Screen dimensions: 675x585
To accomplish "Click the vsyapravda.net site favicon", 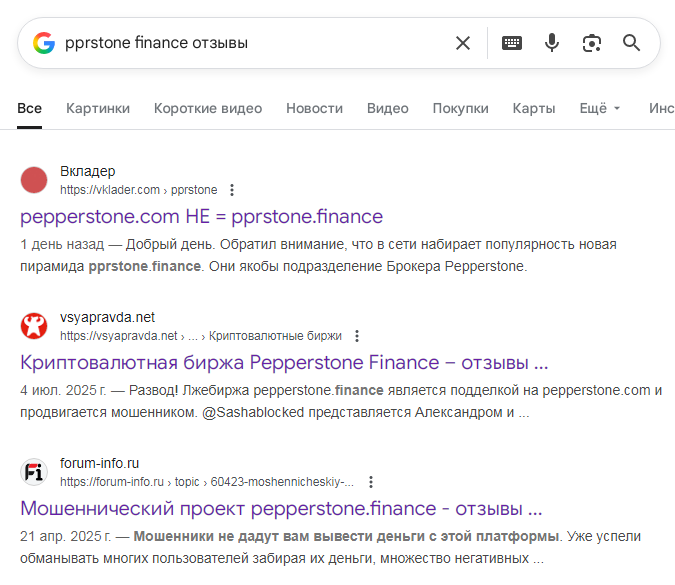I will point(35,326).
